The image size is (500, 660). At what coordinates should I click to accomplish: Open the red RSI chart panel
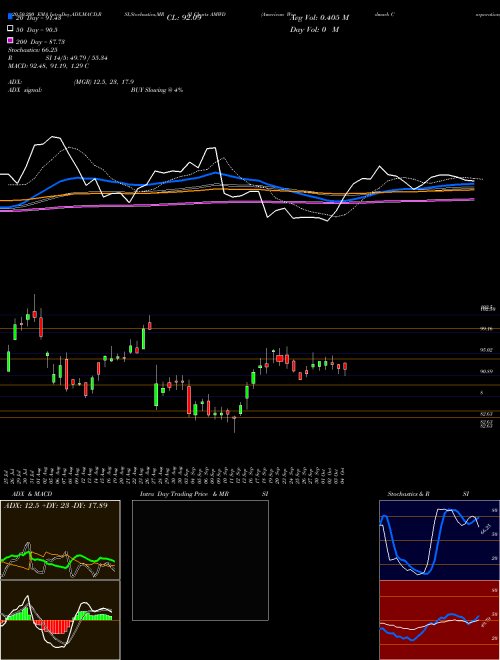pos(439,620)
